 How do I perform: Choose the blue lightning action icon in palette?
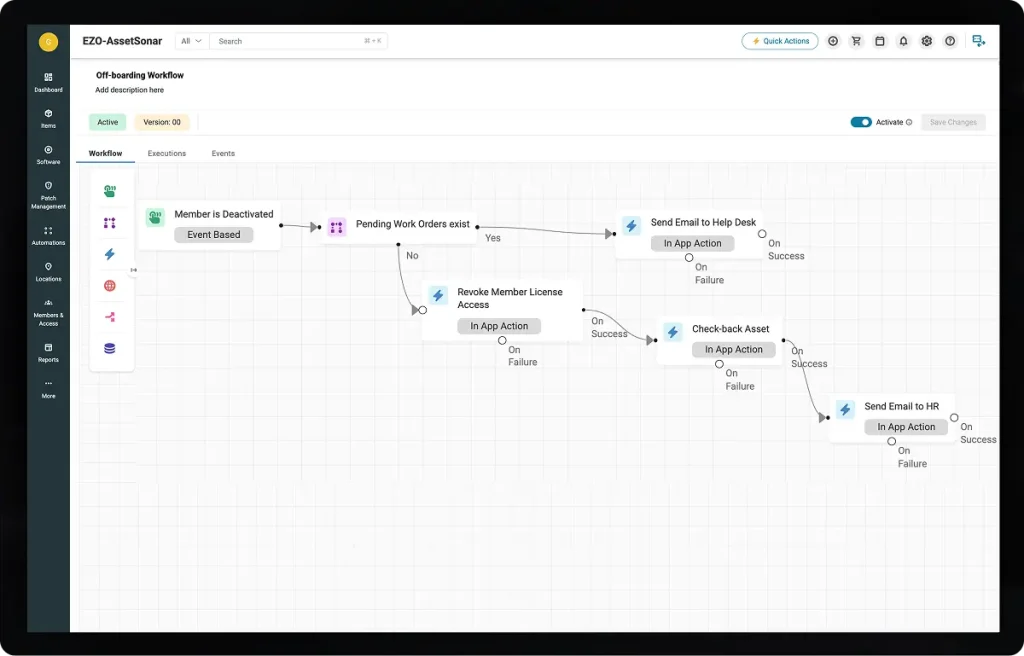[110, 254]
